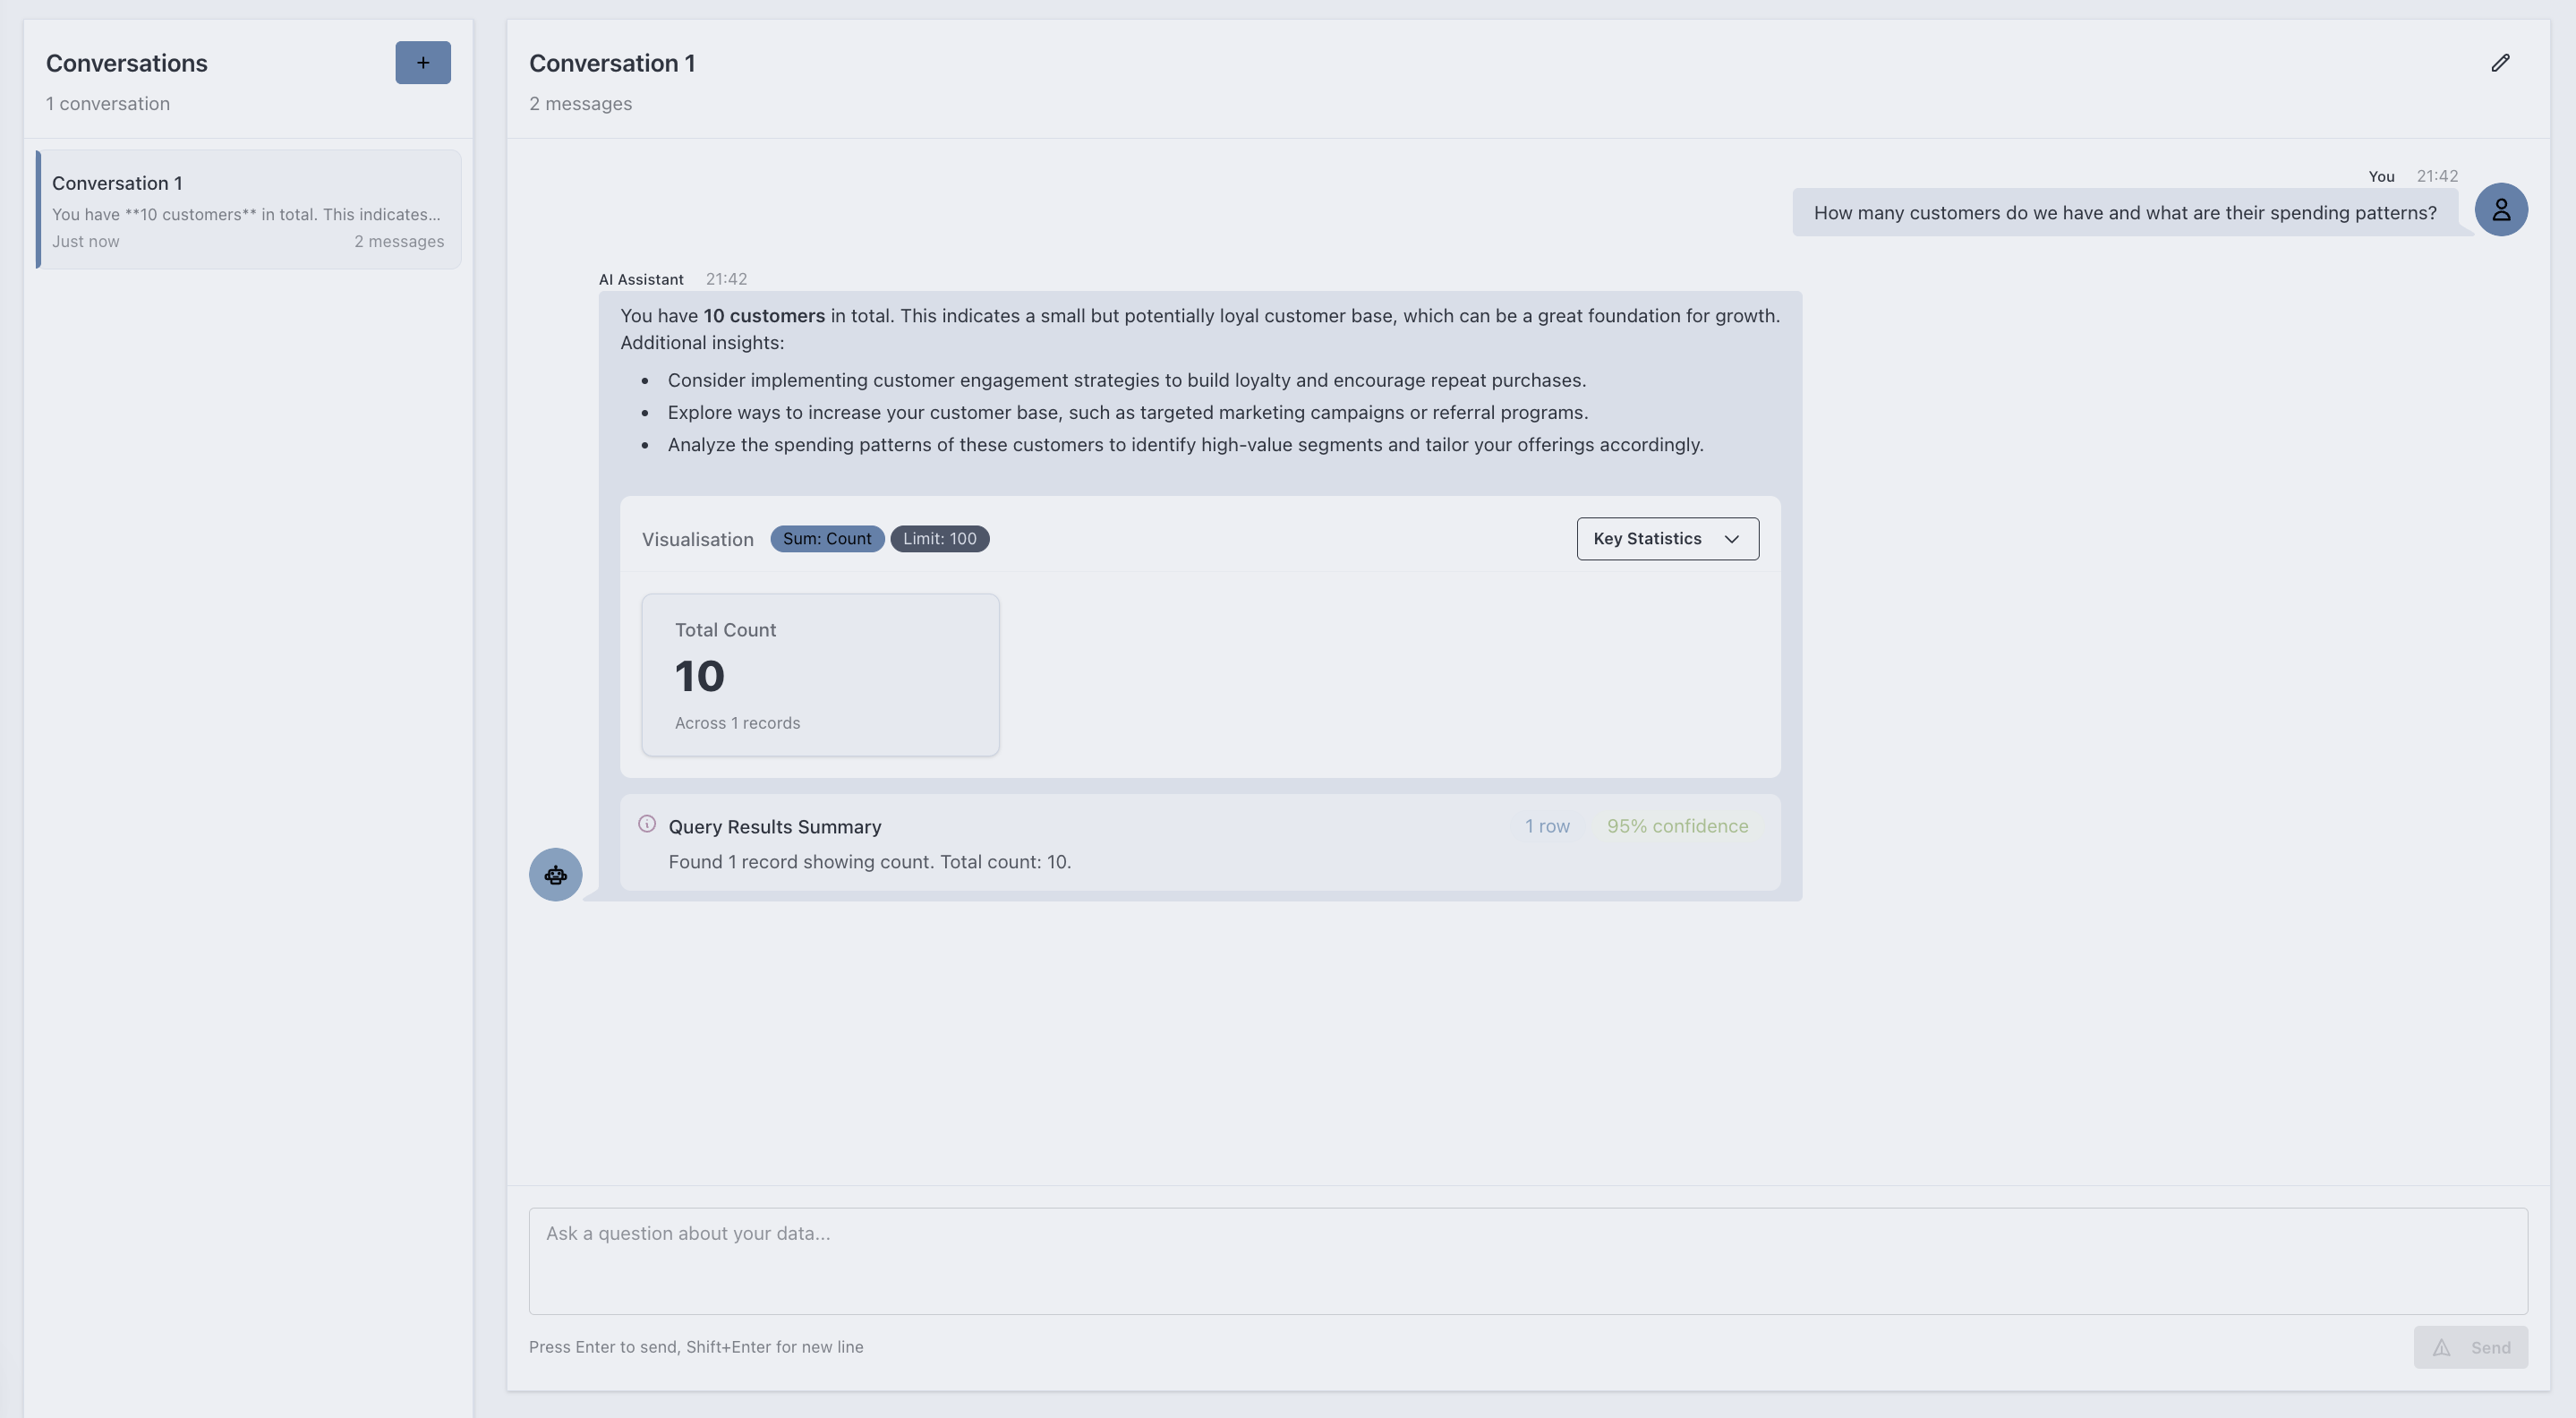The height and width of the screenshot is (1418, 2576).
Task: Click the bold '10 customers' text
Action: 764,316
